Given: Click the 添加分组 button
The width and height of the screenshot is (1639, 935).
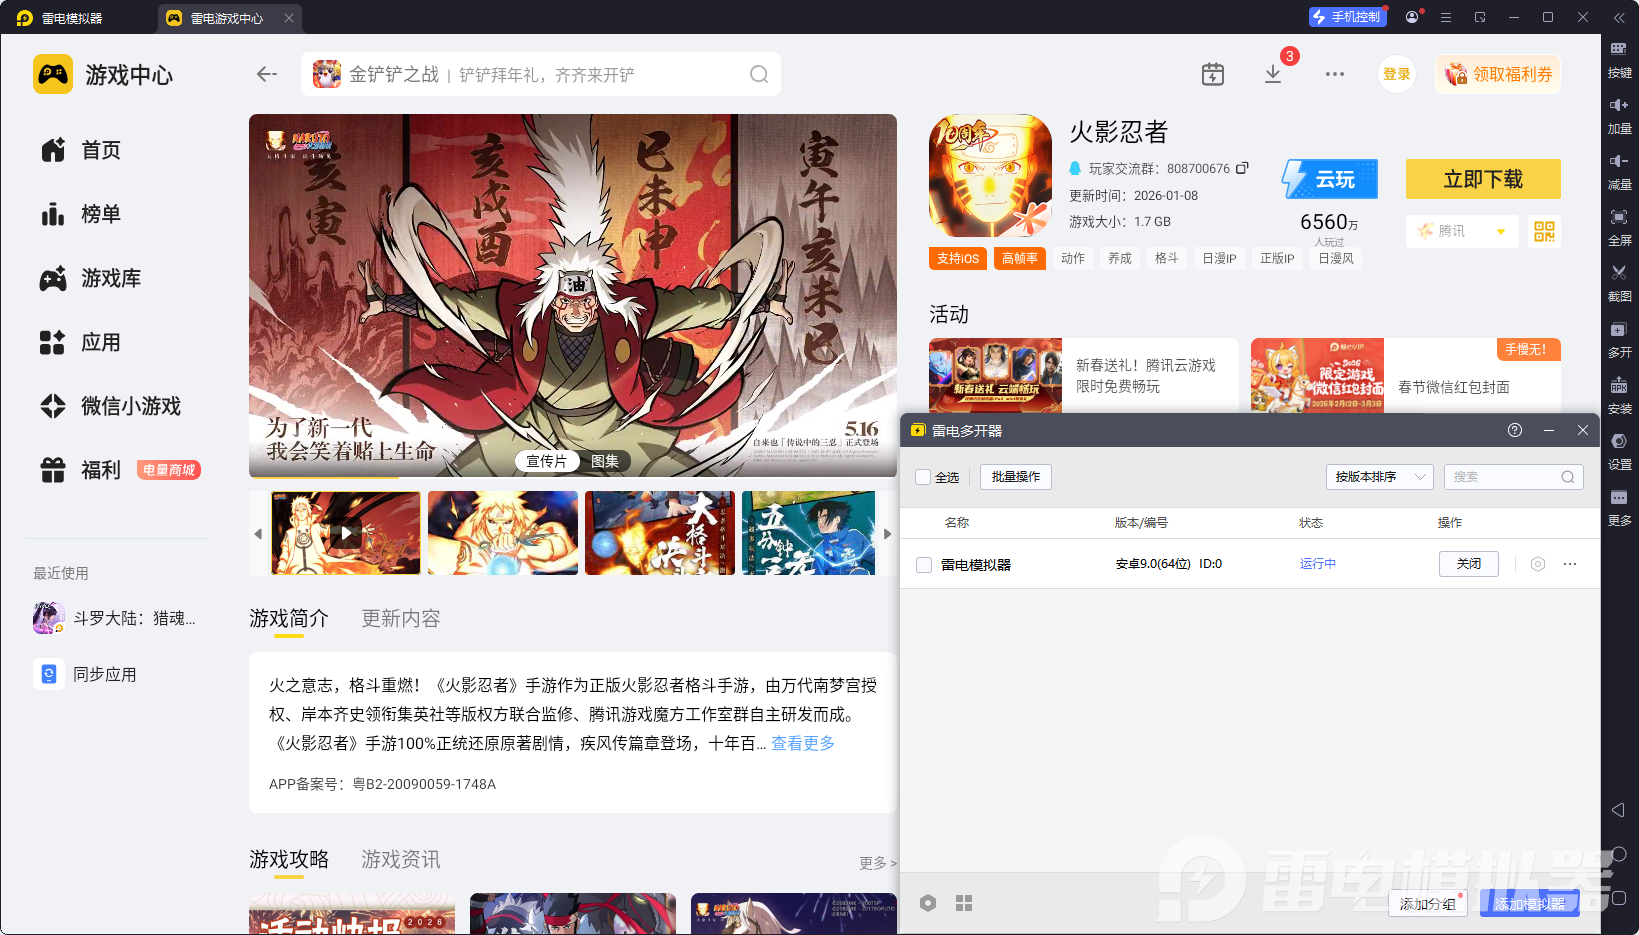Looking at the screenshot, I should pyautogui.click(x=1427, y=904).
